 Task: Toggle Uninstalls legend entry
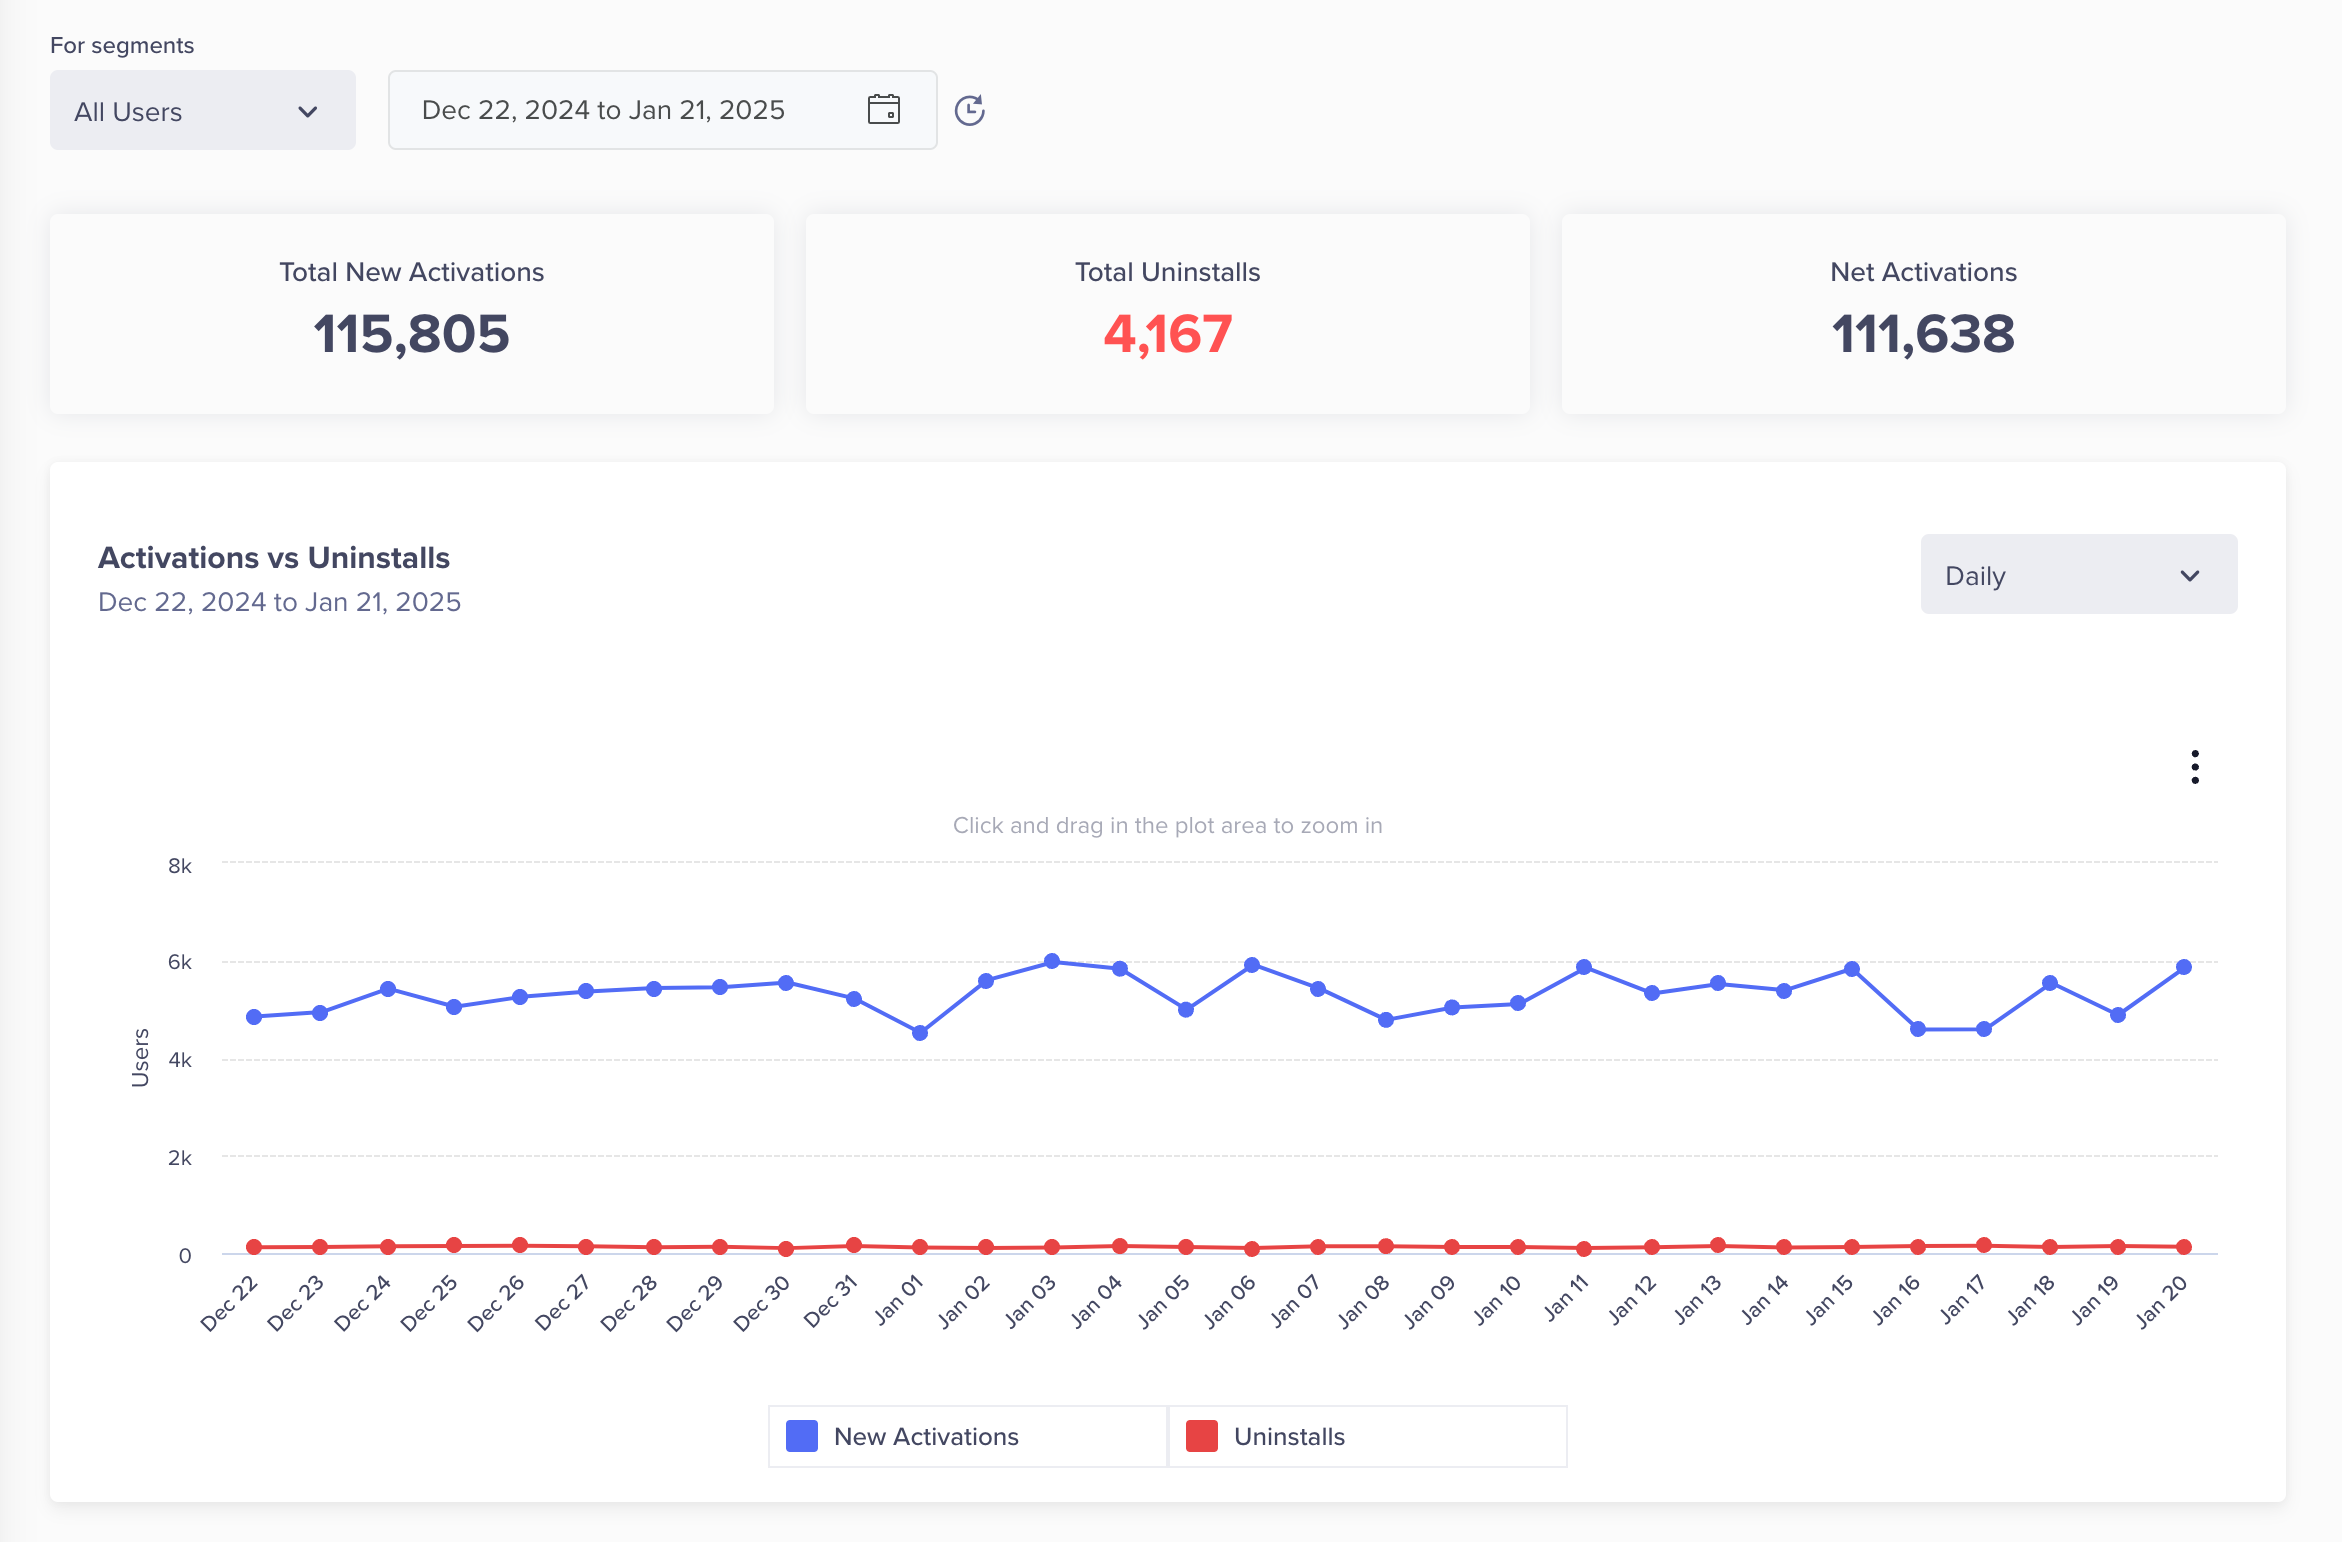coord(1367,1436)
